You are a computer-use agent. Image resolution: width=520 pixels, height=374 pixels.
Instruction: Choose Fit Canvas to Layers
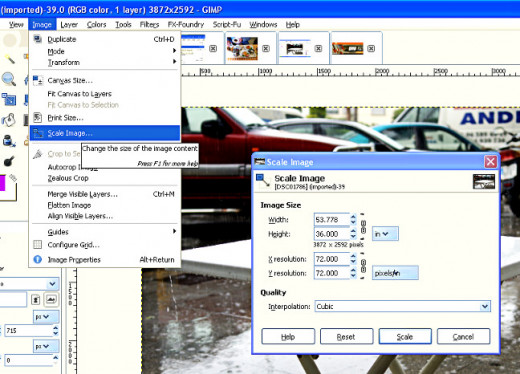(105, 94)
